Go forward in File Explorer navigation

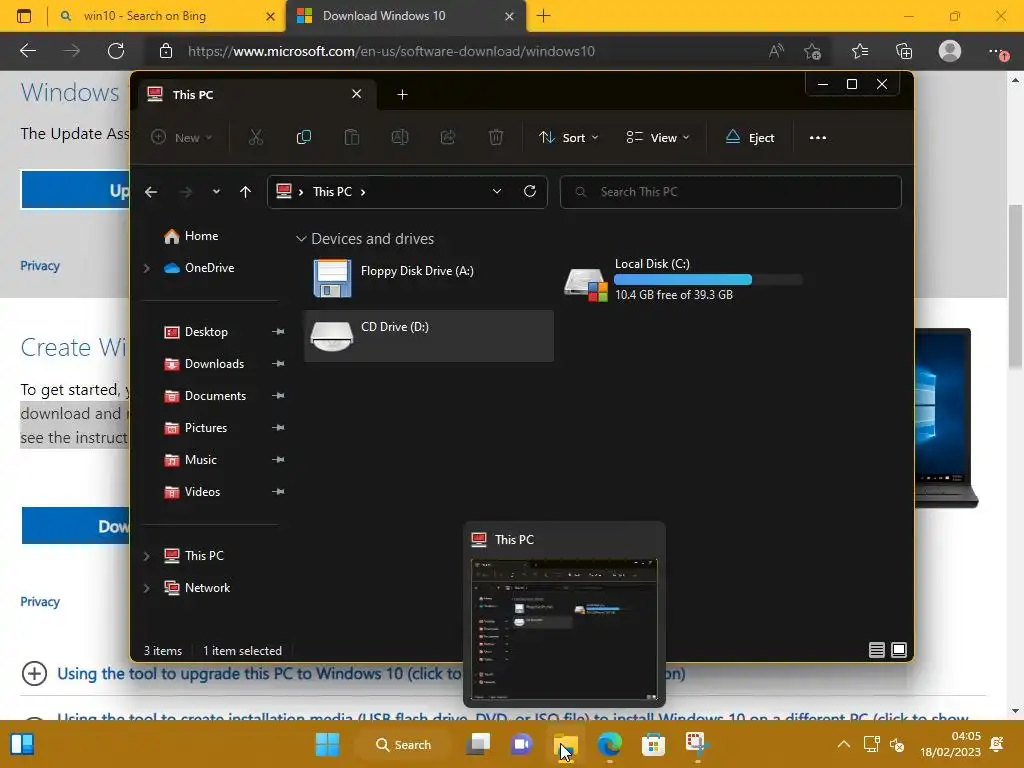click(186, 192)
